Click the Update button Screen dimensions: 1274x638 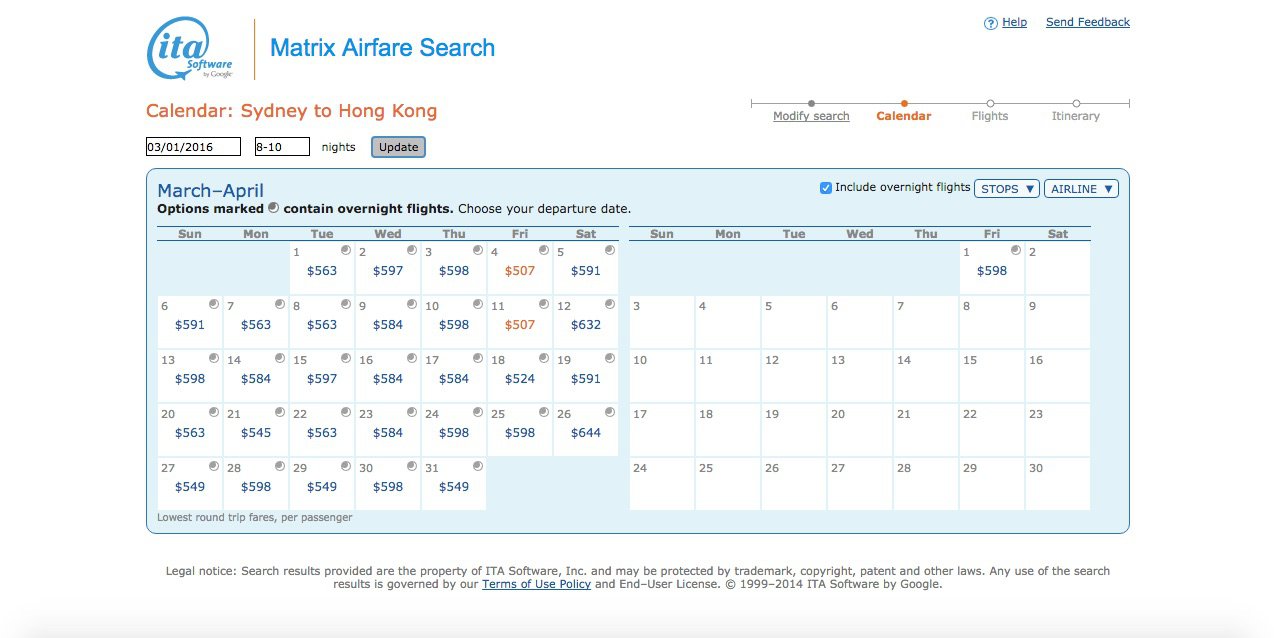pyautogui.click(x=398, y=147)
